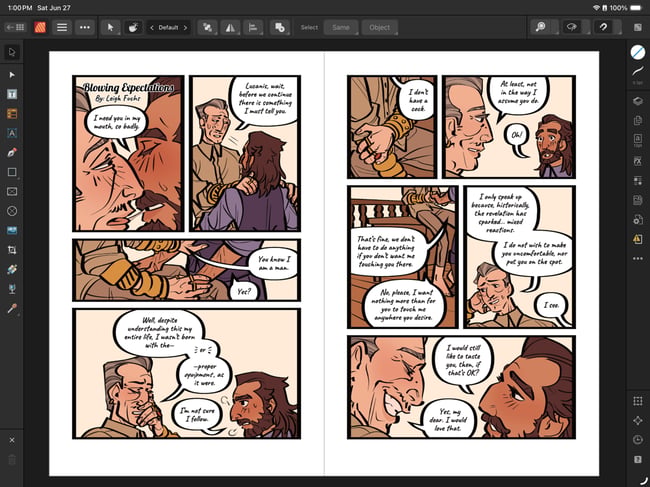This screenshot has width=650, height=487.
Task: Toggle the preflight/baseline icon next to Default
Action: pos(133,27)
